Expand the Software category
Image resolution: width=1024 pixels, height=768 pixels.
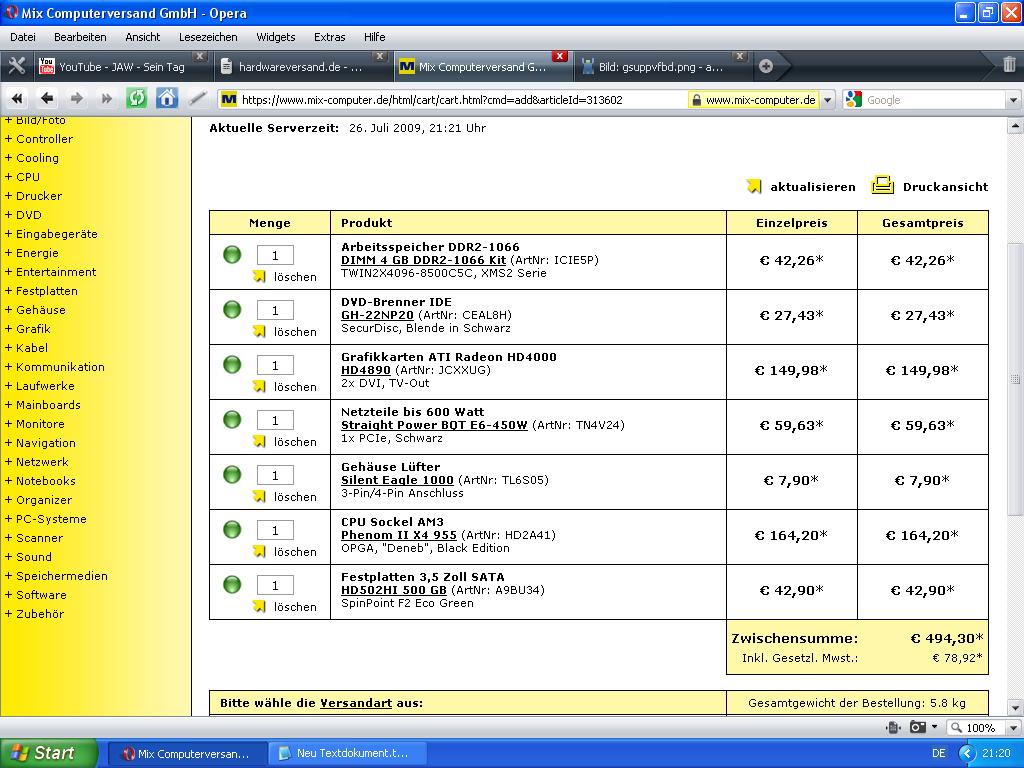[x=36, y=595]
